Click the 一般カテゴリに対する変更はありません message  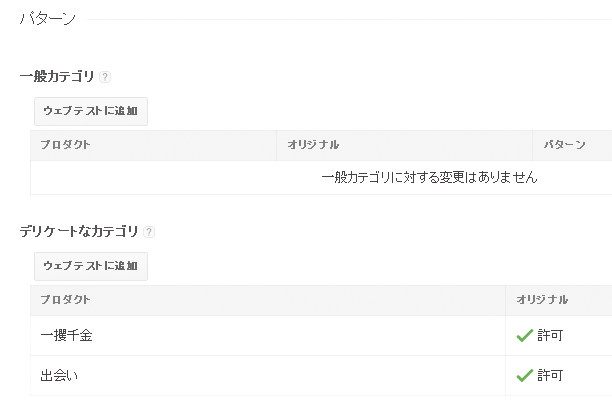pyautogui.click(x=429, y=178)
